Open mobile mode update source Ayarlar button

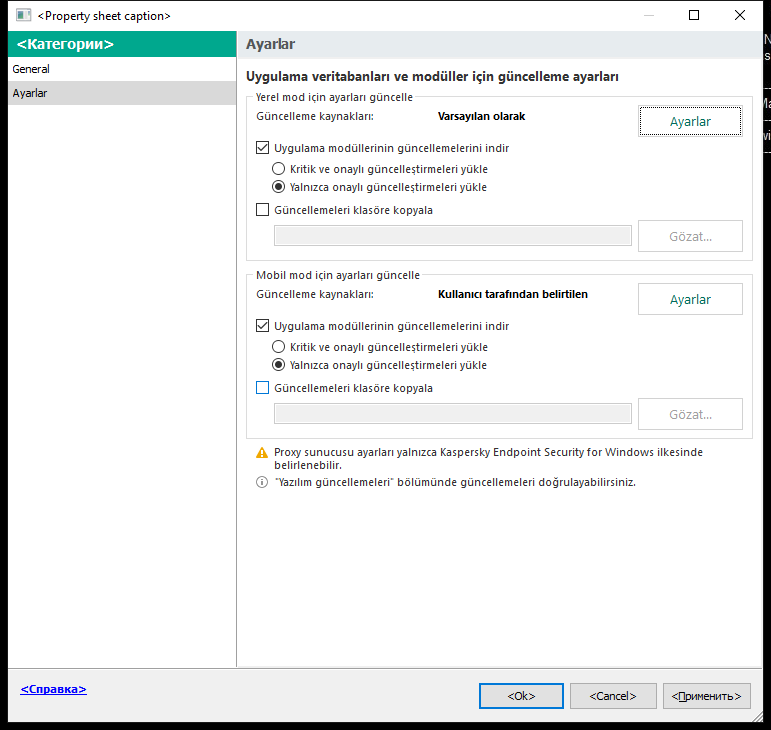pyautogui.click(x=690, y=299)
